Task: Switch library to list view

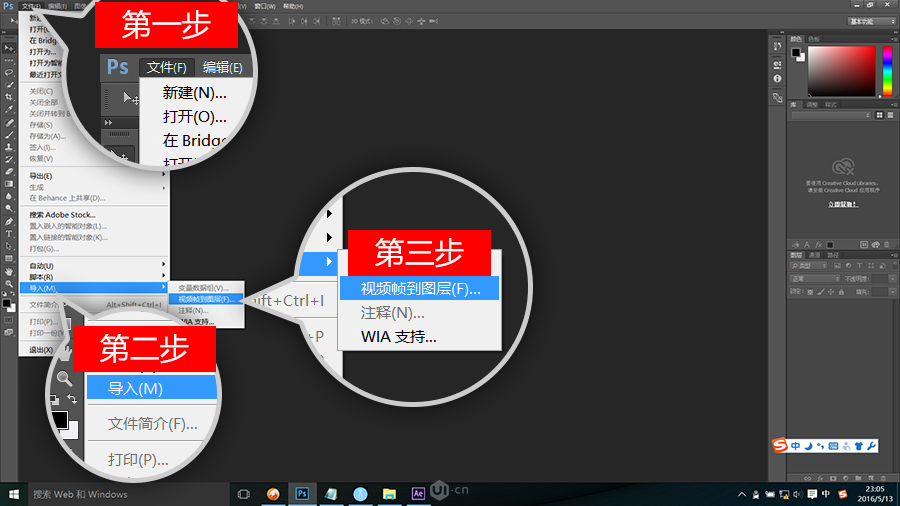Action: [890, 115]
